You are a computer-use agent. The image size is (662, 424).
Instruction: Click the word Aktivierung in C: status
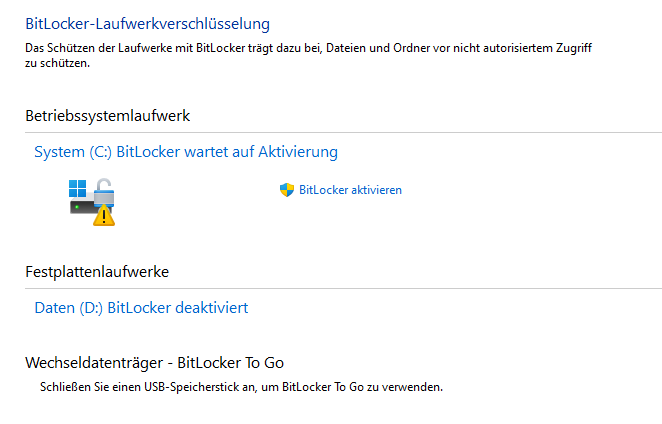[298, 152]
